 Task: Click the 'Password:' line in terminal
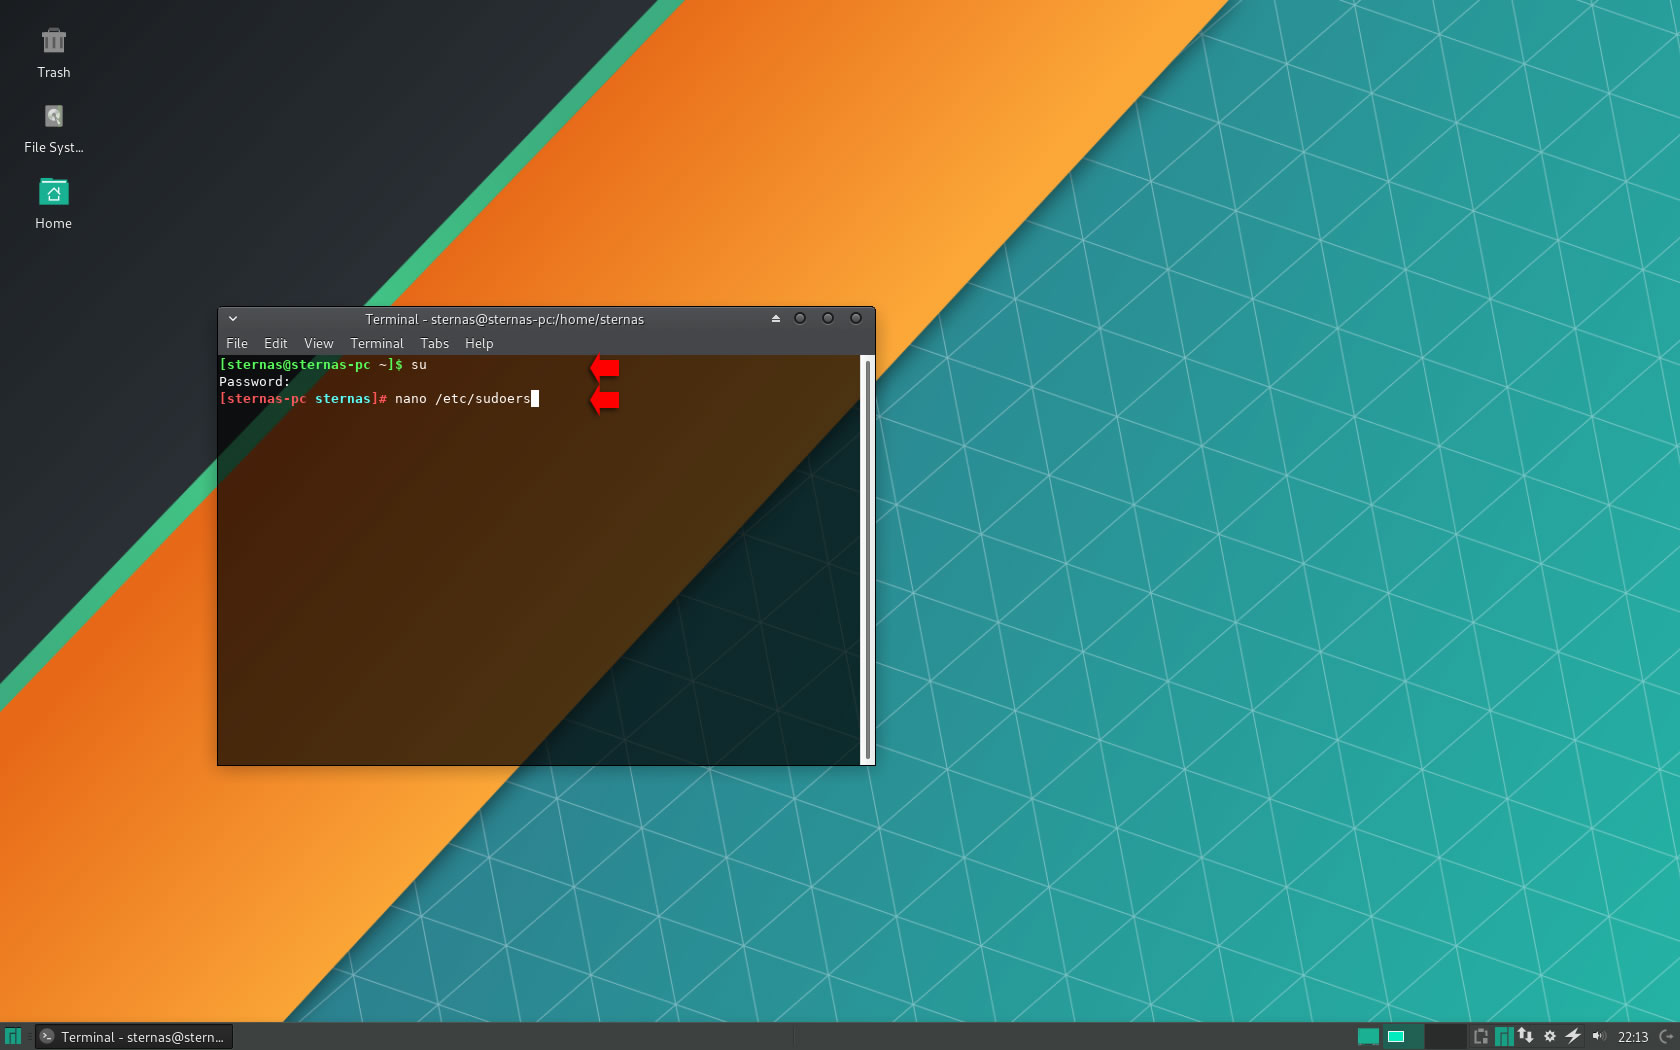[x=254, y=382]
